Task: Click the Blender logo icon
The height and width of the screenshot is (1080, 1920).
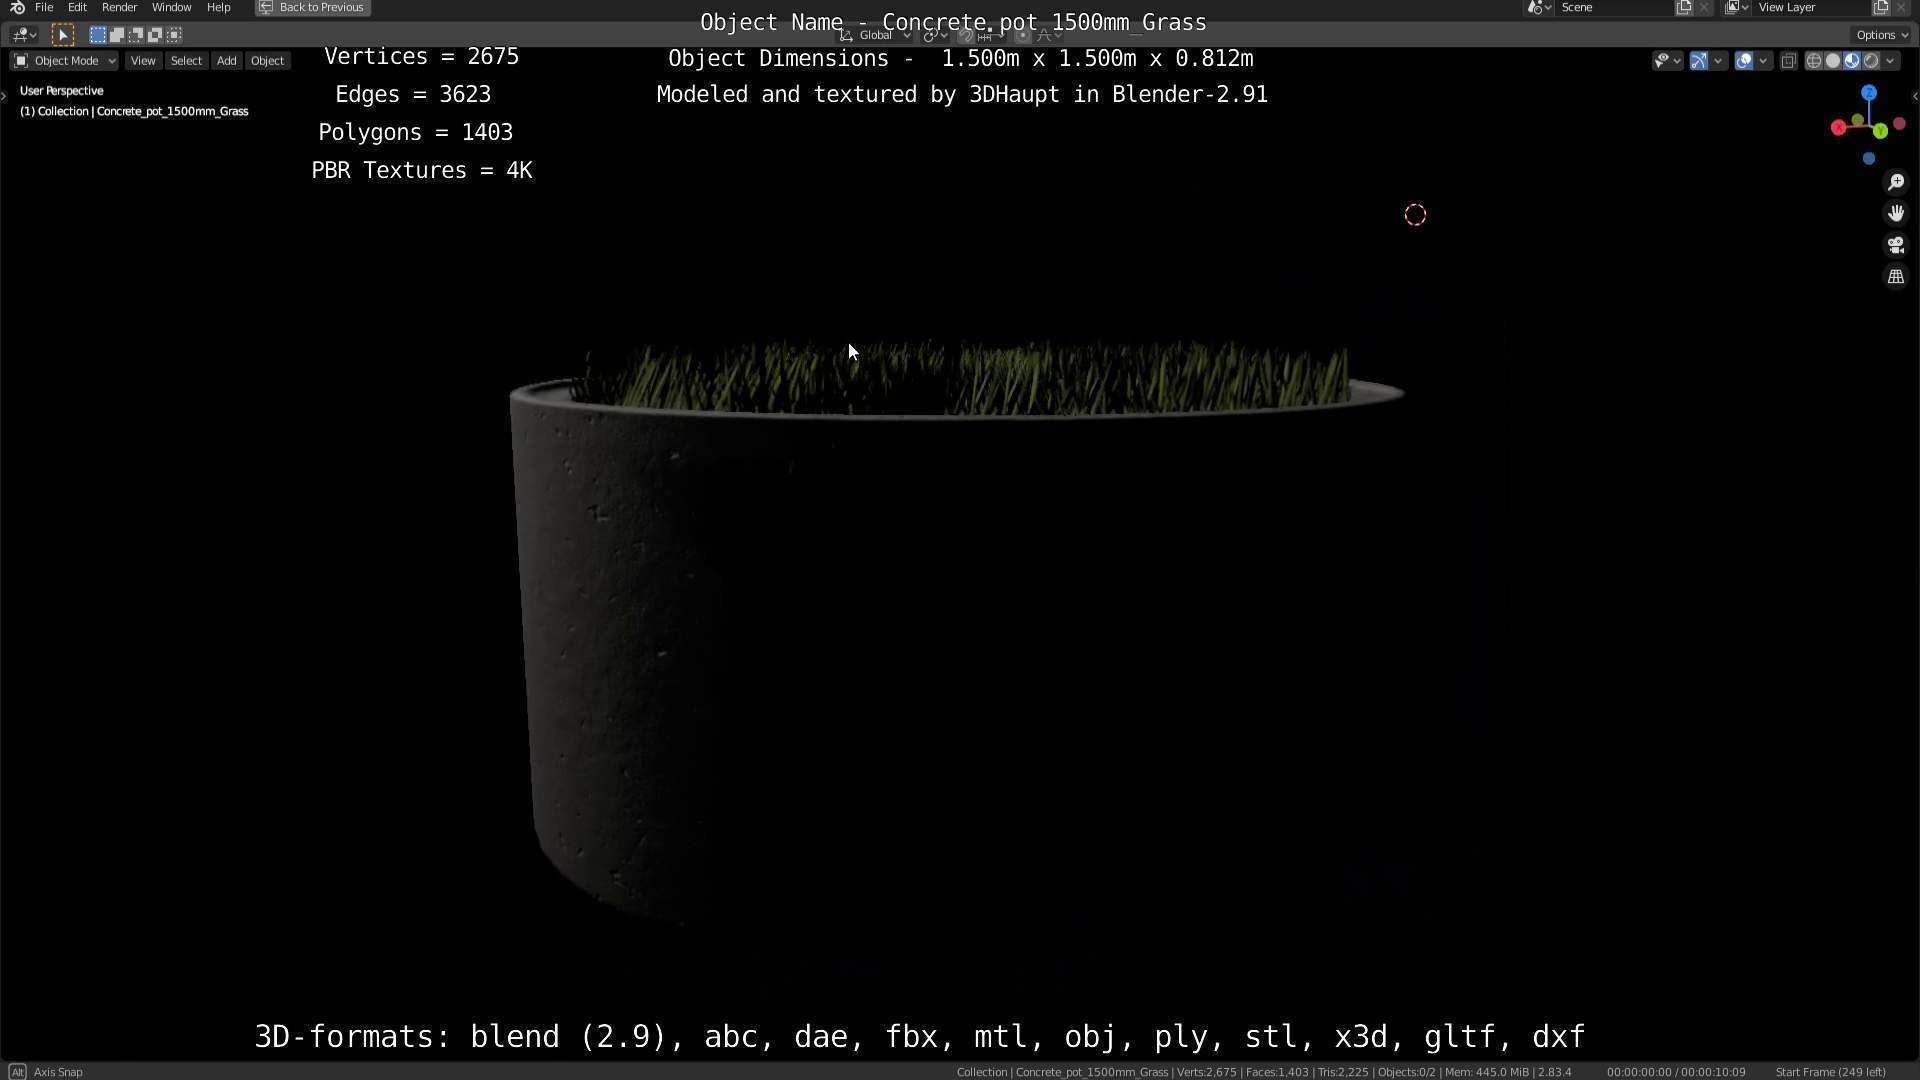Action: coord(17,7)
